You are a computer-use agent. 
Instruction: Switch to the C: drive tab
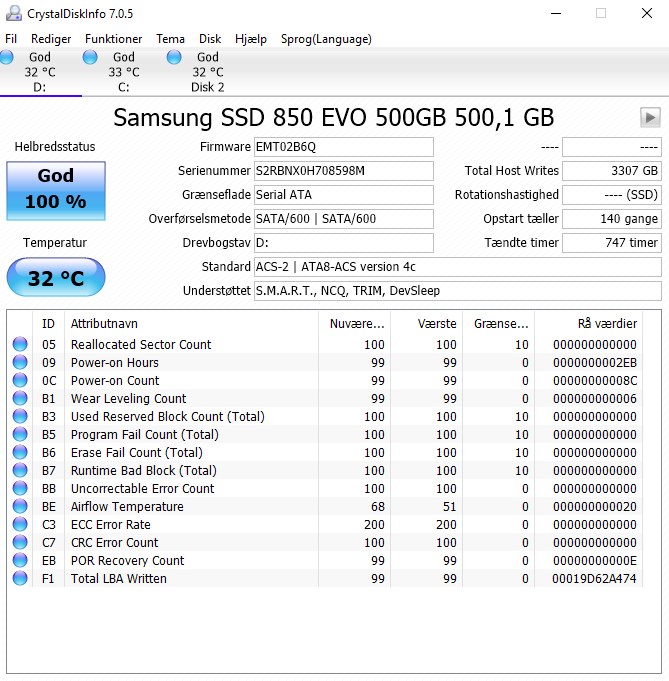(124, 72)
